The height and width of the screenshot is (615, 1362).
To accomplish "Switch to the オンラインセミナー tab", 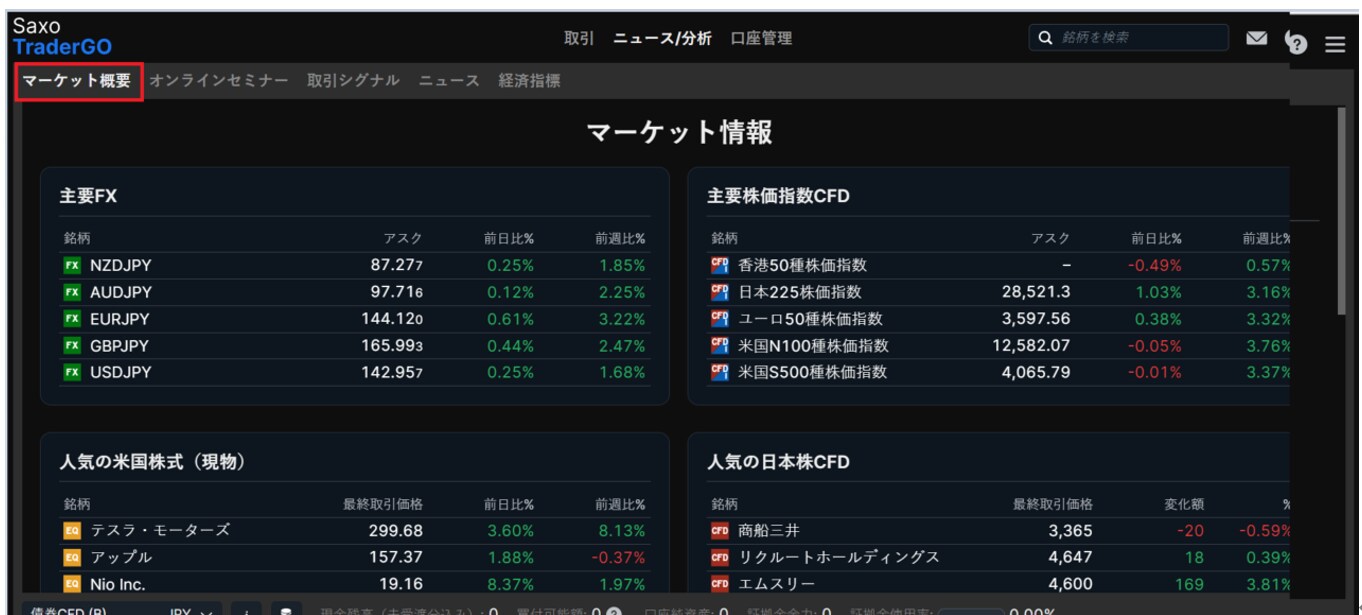I will coord(219,81).
